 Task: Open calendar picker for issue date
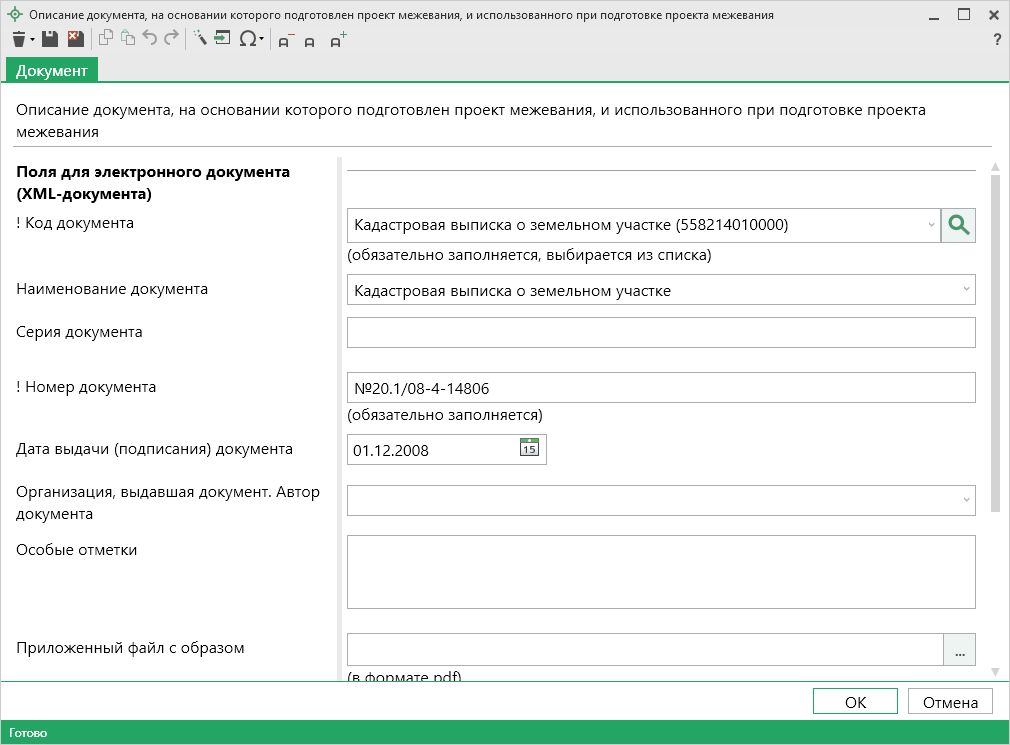click(529, 449)
